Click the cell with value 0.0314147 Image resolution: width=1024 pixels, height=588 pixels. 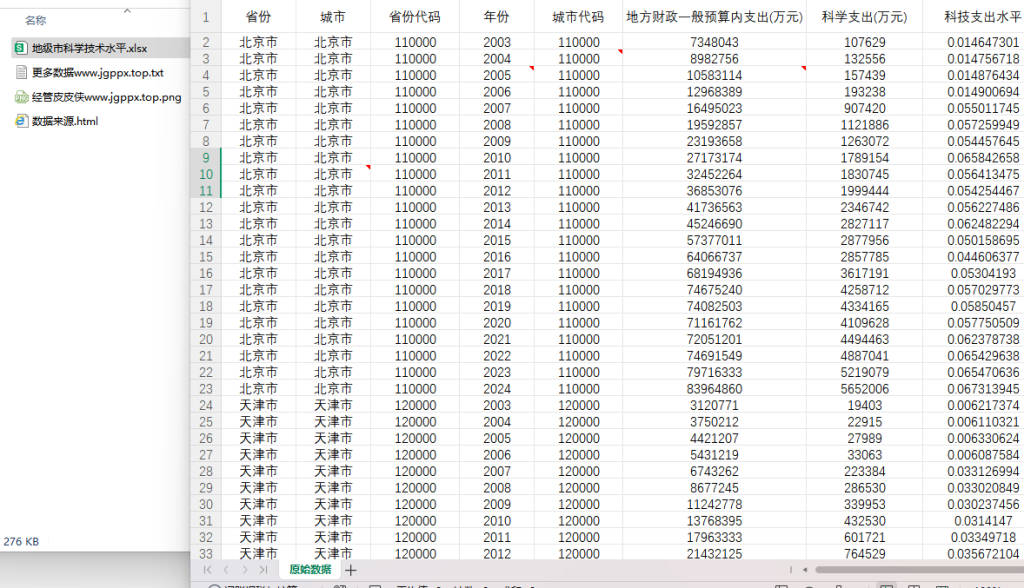[x=974, y=521]
